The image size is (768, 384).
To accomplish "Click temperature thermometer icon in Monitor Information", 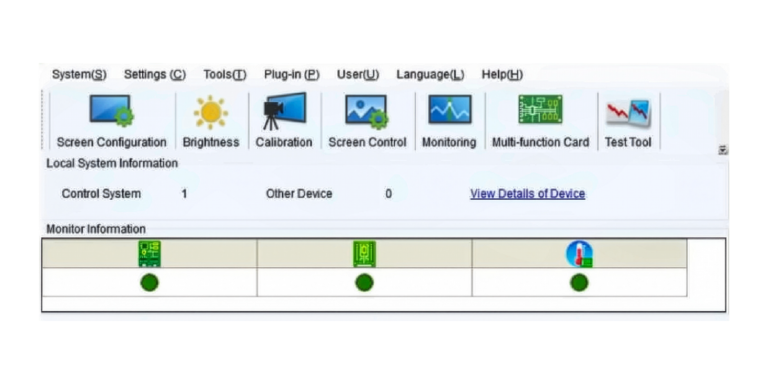I will [x=579, y=254].
